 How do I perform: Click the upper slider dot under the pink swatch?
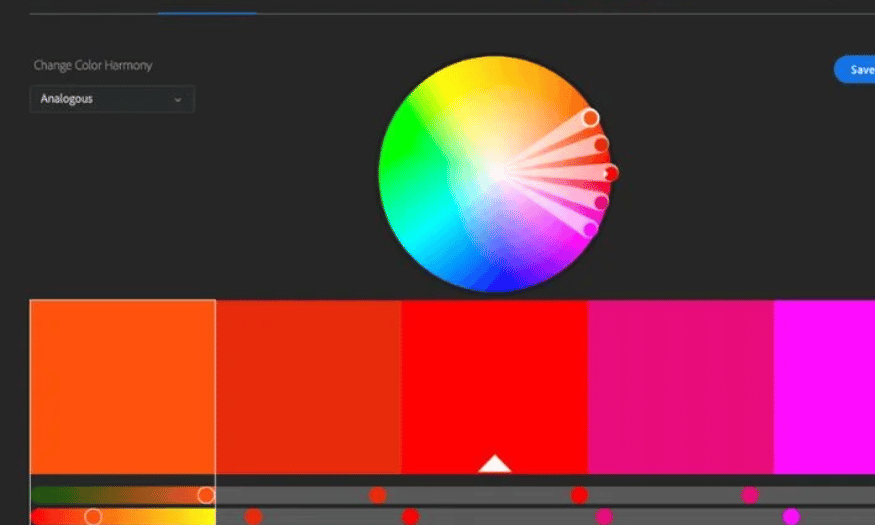pos(749,495)
